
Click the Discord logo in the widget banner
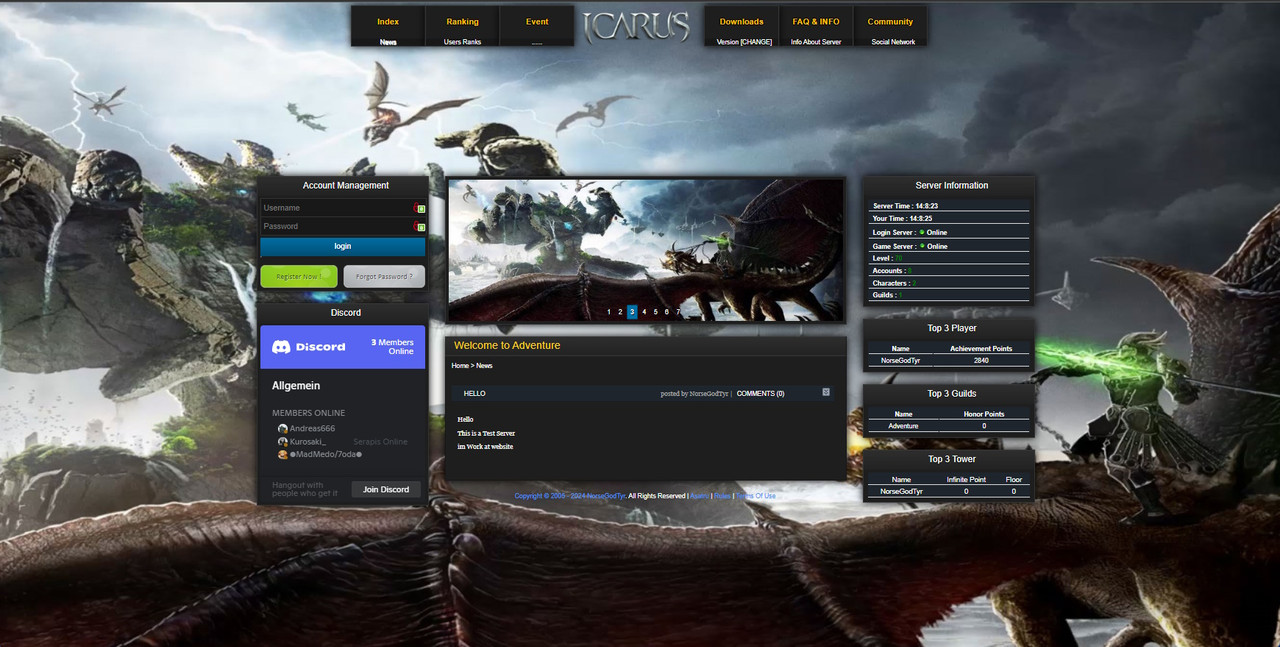[309, 347]
